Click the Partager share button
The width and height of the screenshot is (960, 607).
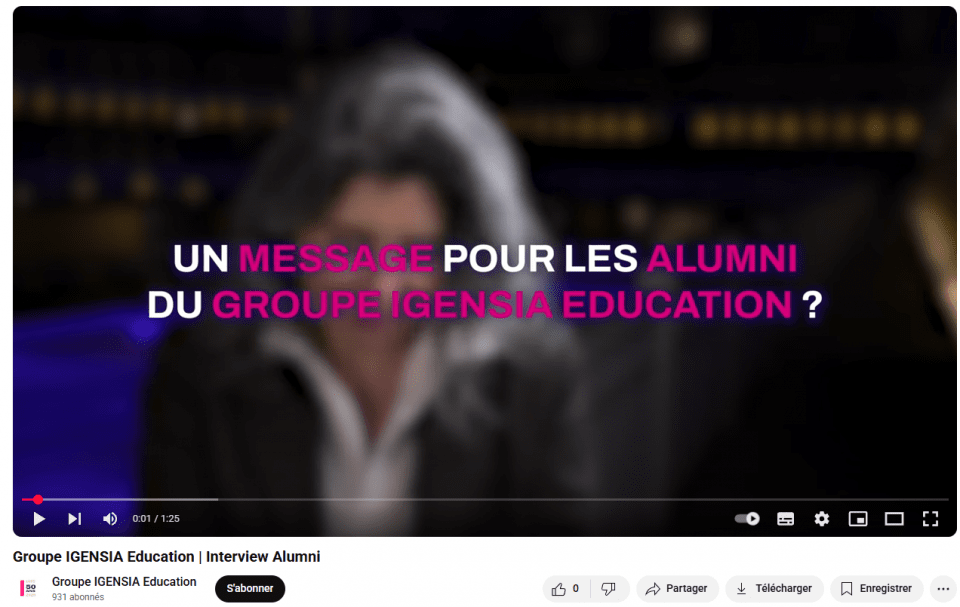(x=677, y=589)
